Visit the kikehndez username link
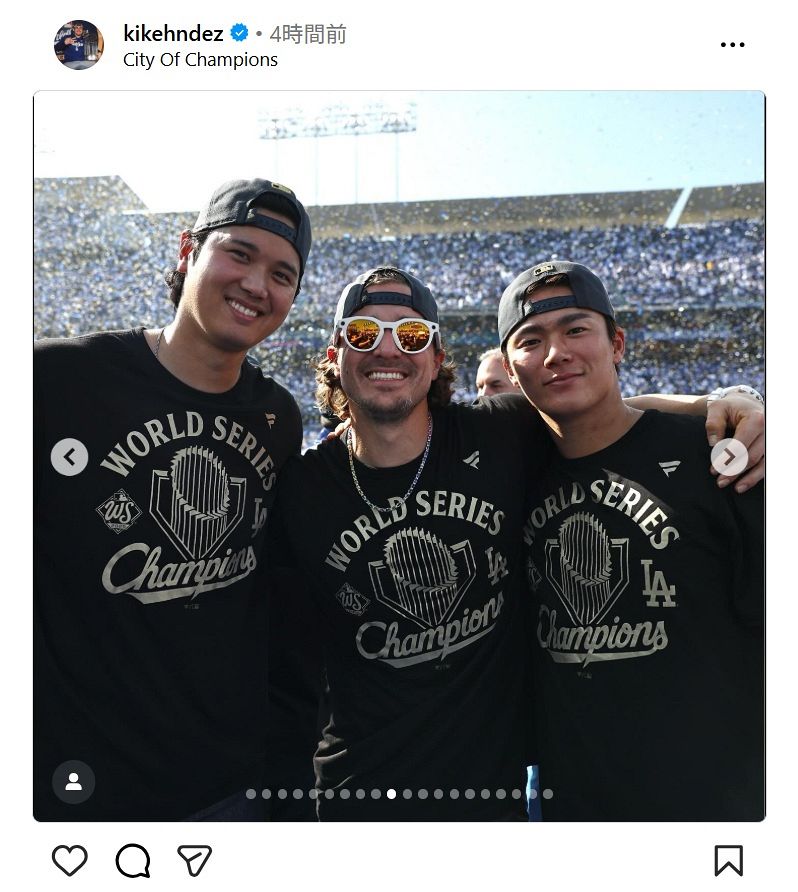 (173, 34)
